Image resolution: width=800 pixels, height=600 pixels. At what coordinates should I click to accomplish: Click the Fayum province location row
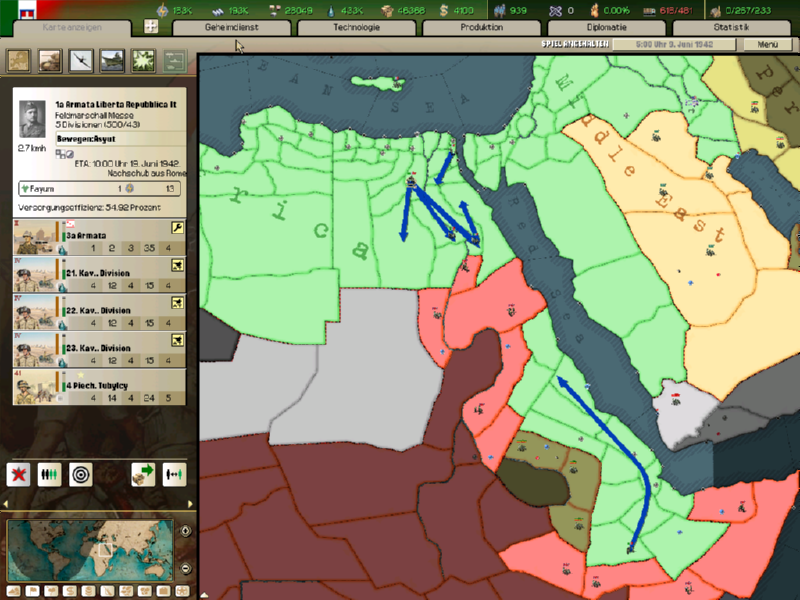click(99, 189)
